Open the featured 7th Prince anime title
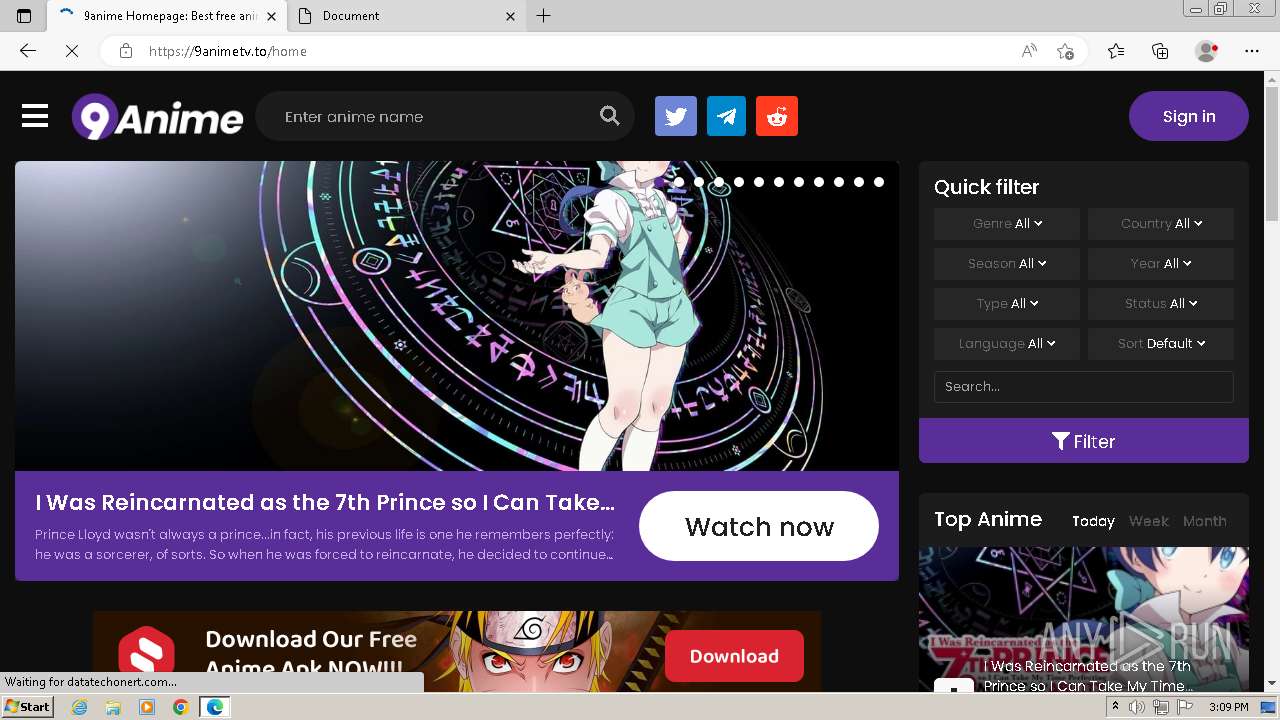 coord(325,502)
